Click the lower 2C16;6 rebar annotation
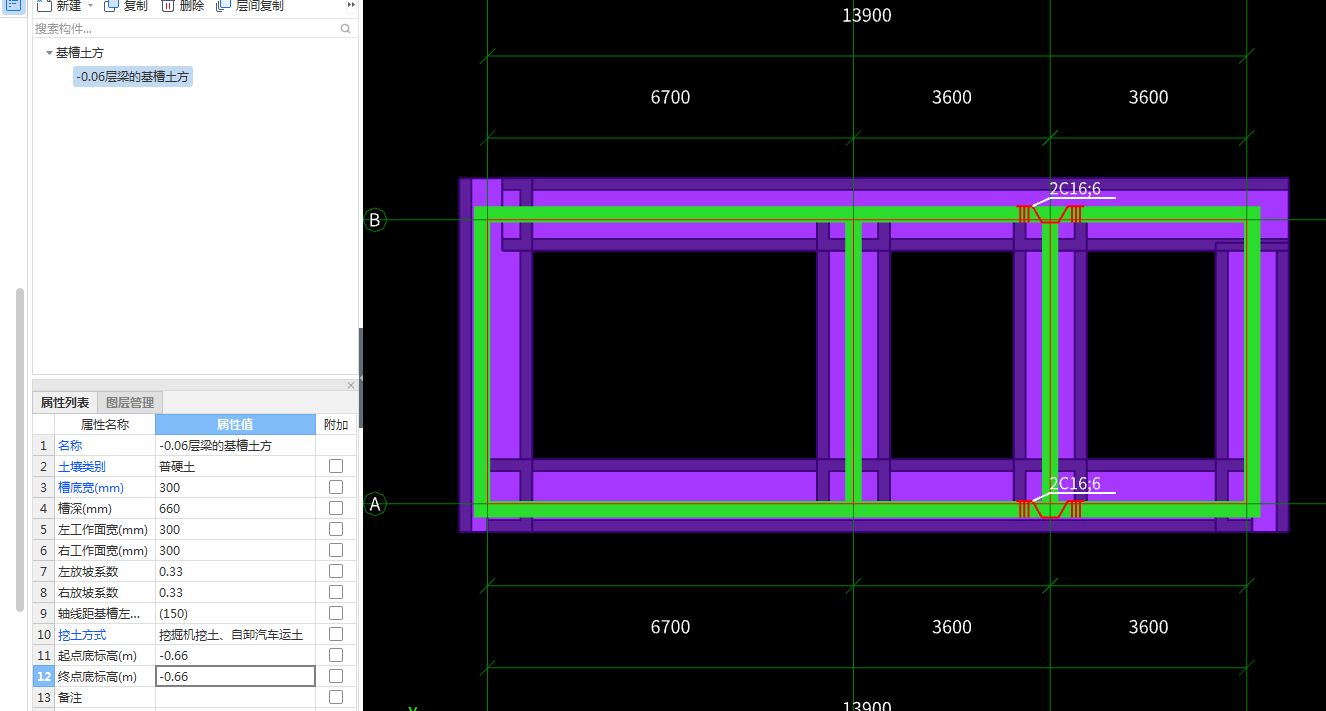 pyautogui.click(x=1075, y=484)
